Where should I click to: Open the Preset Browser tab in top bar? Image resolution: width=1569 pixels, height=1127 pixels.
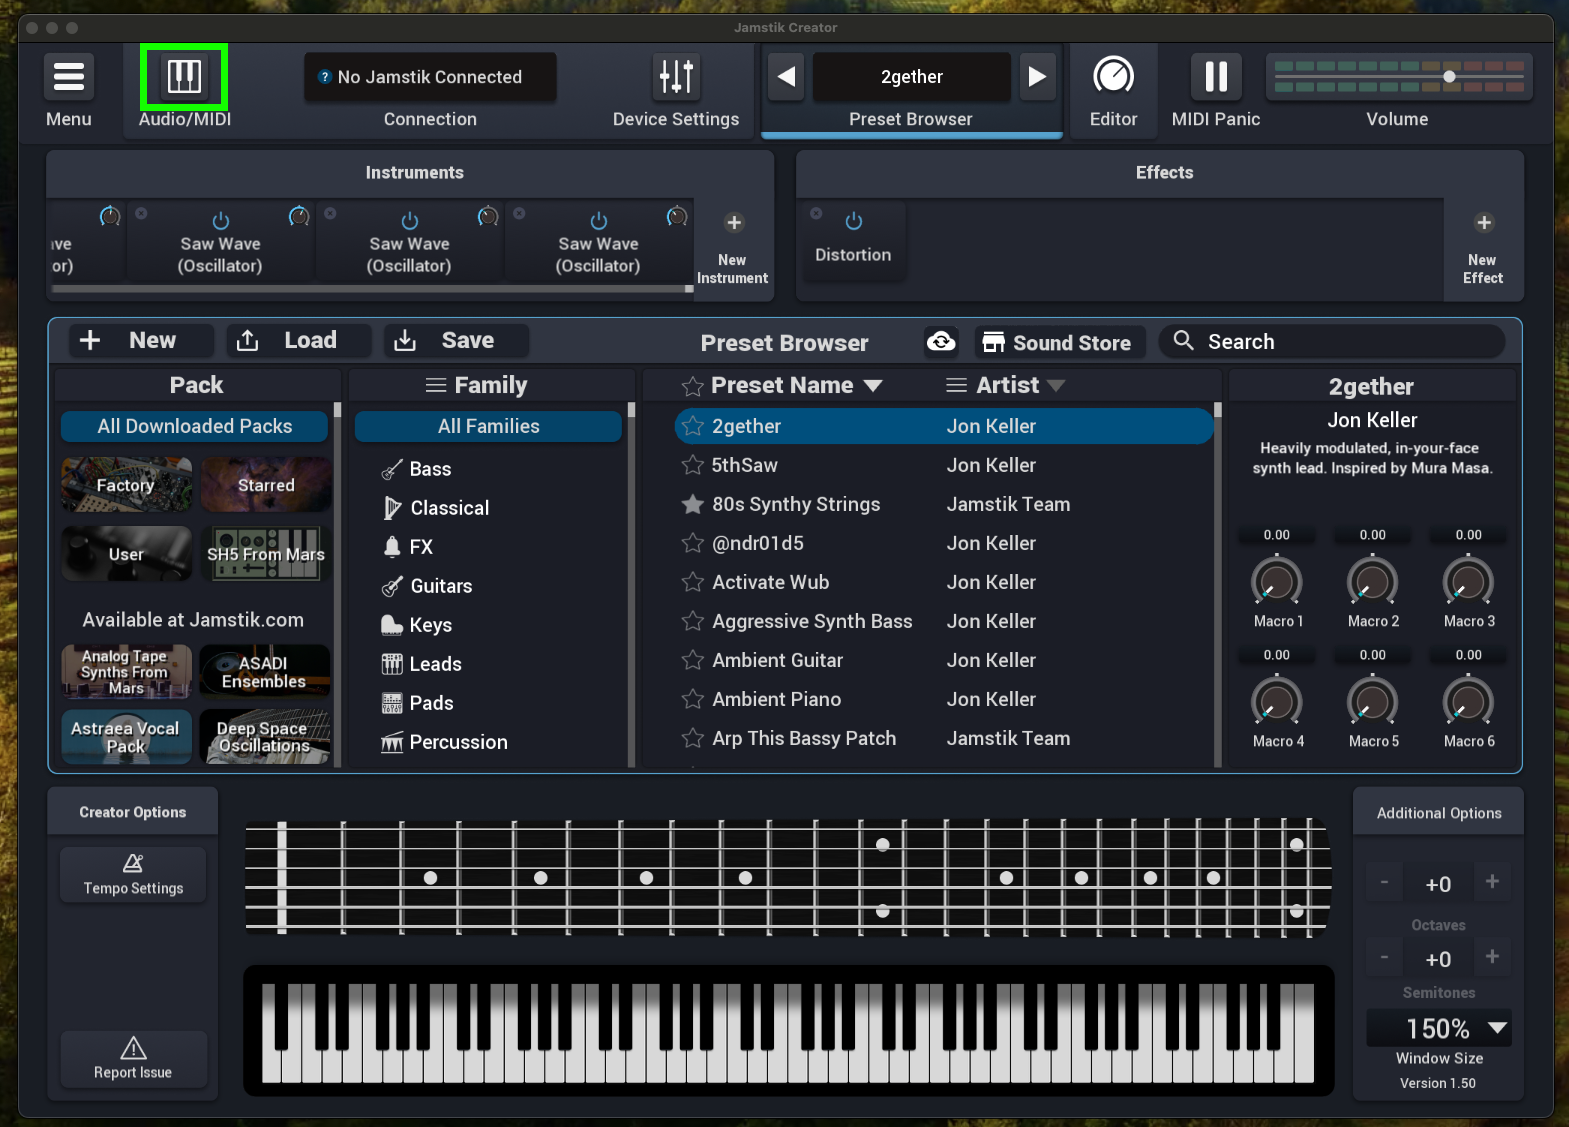point(911,119)
